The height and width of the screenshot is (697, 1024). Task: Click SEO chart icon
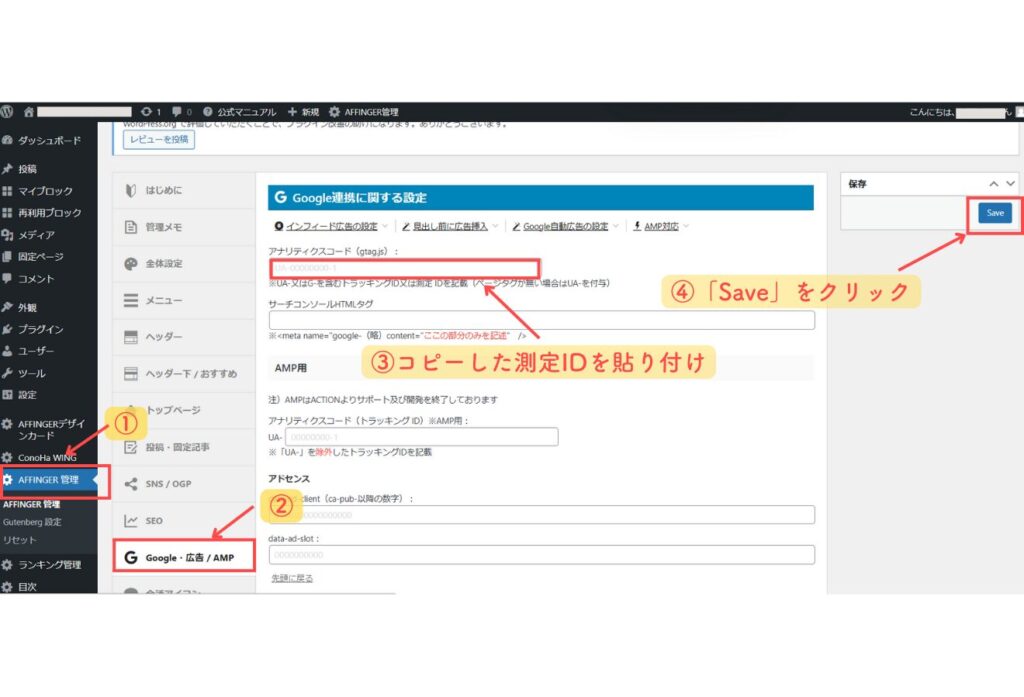tap(131, 521)
